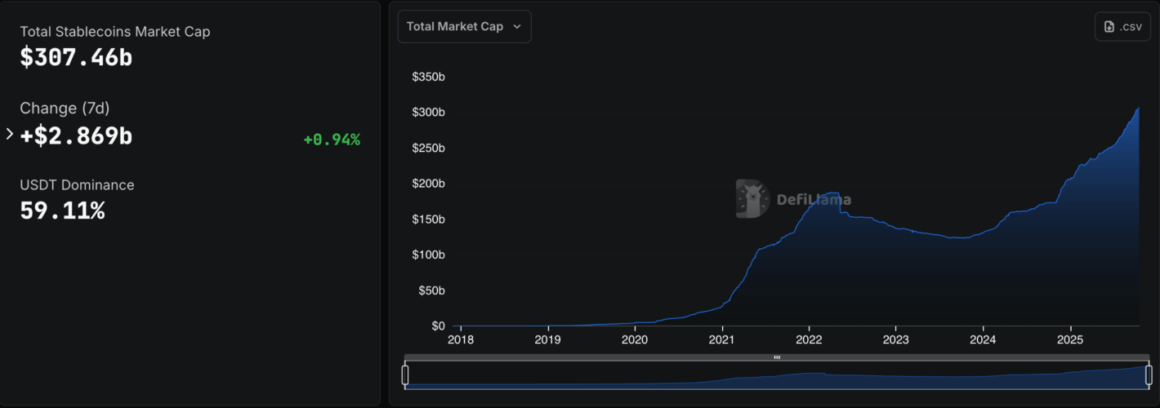The width and height of the screenshot is (1160, 408).
Task: Select the $307.46b market cap value
Action: pyautogui.click(x=76, y=58)
